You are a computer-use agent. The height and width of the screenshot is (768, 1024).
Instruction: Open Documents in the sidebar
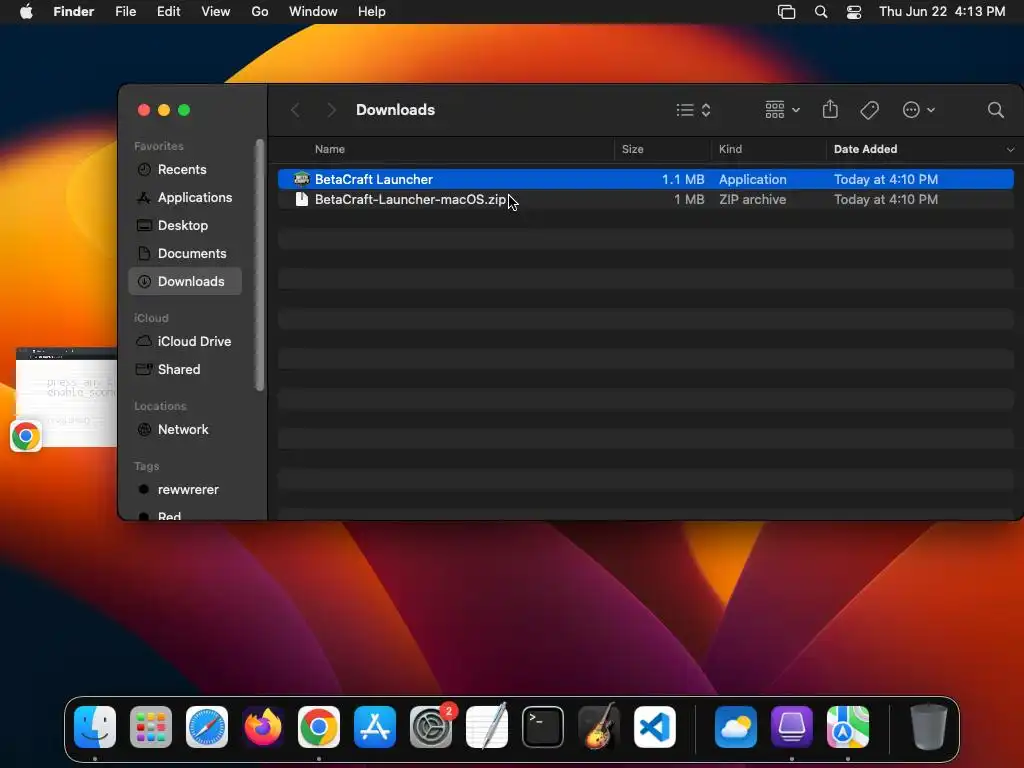click(185, 254)
